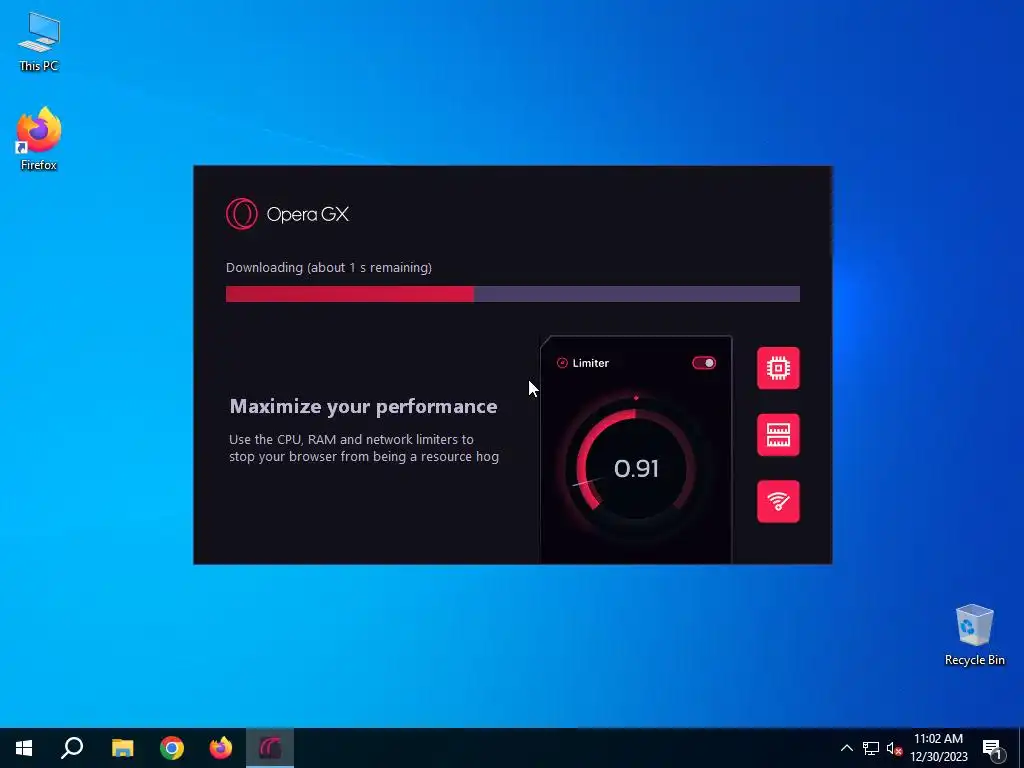The height and width of the screenshot is (768, 1024).
Task: Click the RAM limiter icon
Action: pos(778,435)
